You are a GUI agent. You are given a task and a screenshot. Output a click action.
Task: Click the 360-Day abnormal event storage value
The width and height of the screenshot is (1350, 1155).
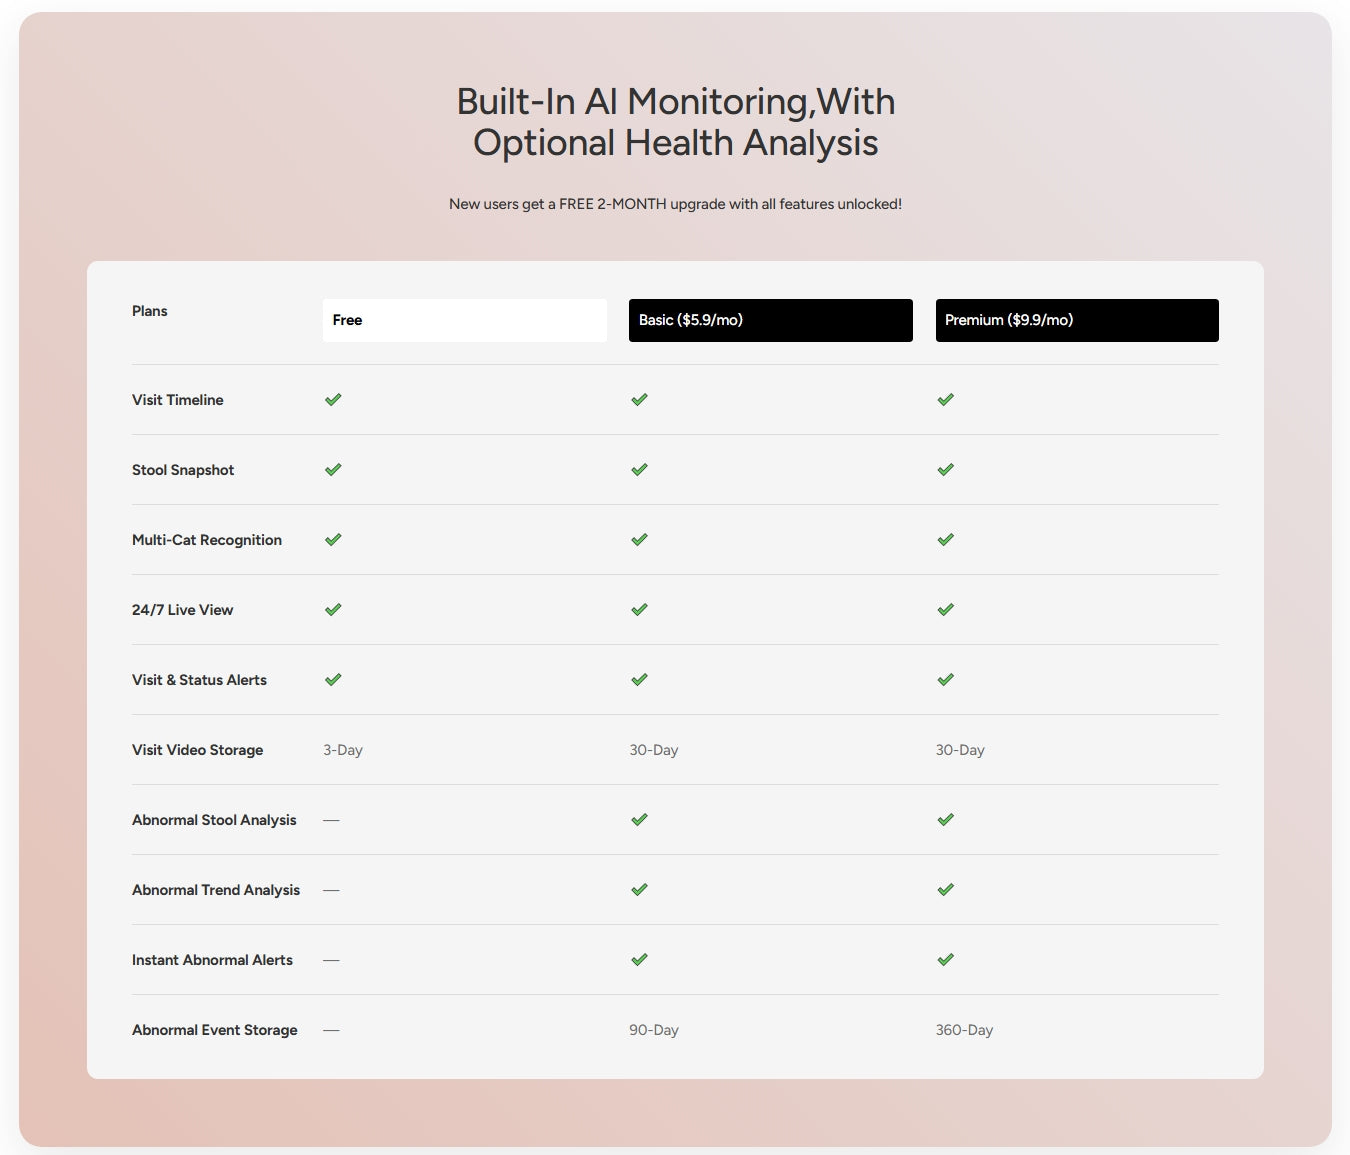point(964,1030)
